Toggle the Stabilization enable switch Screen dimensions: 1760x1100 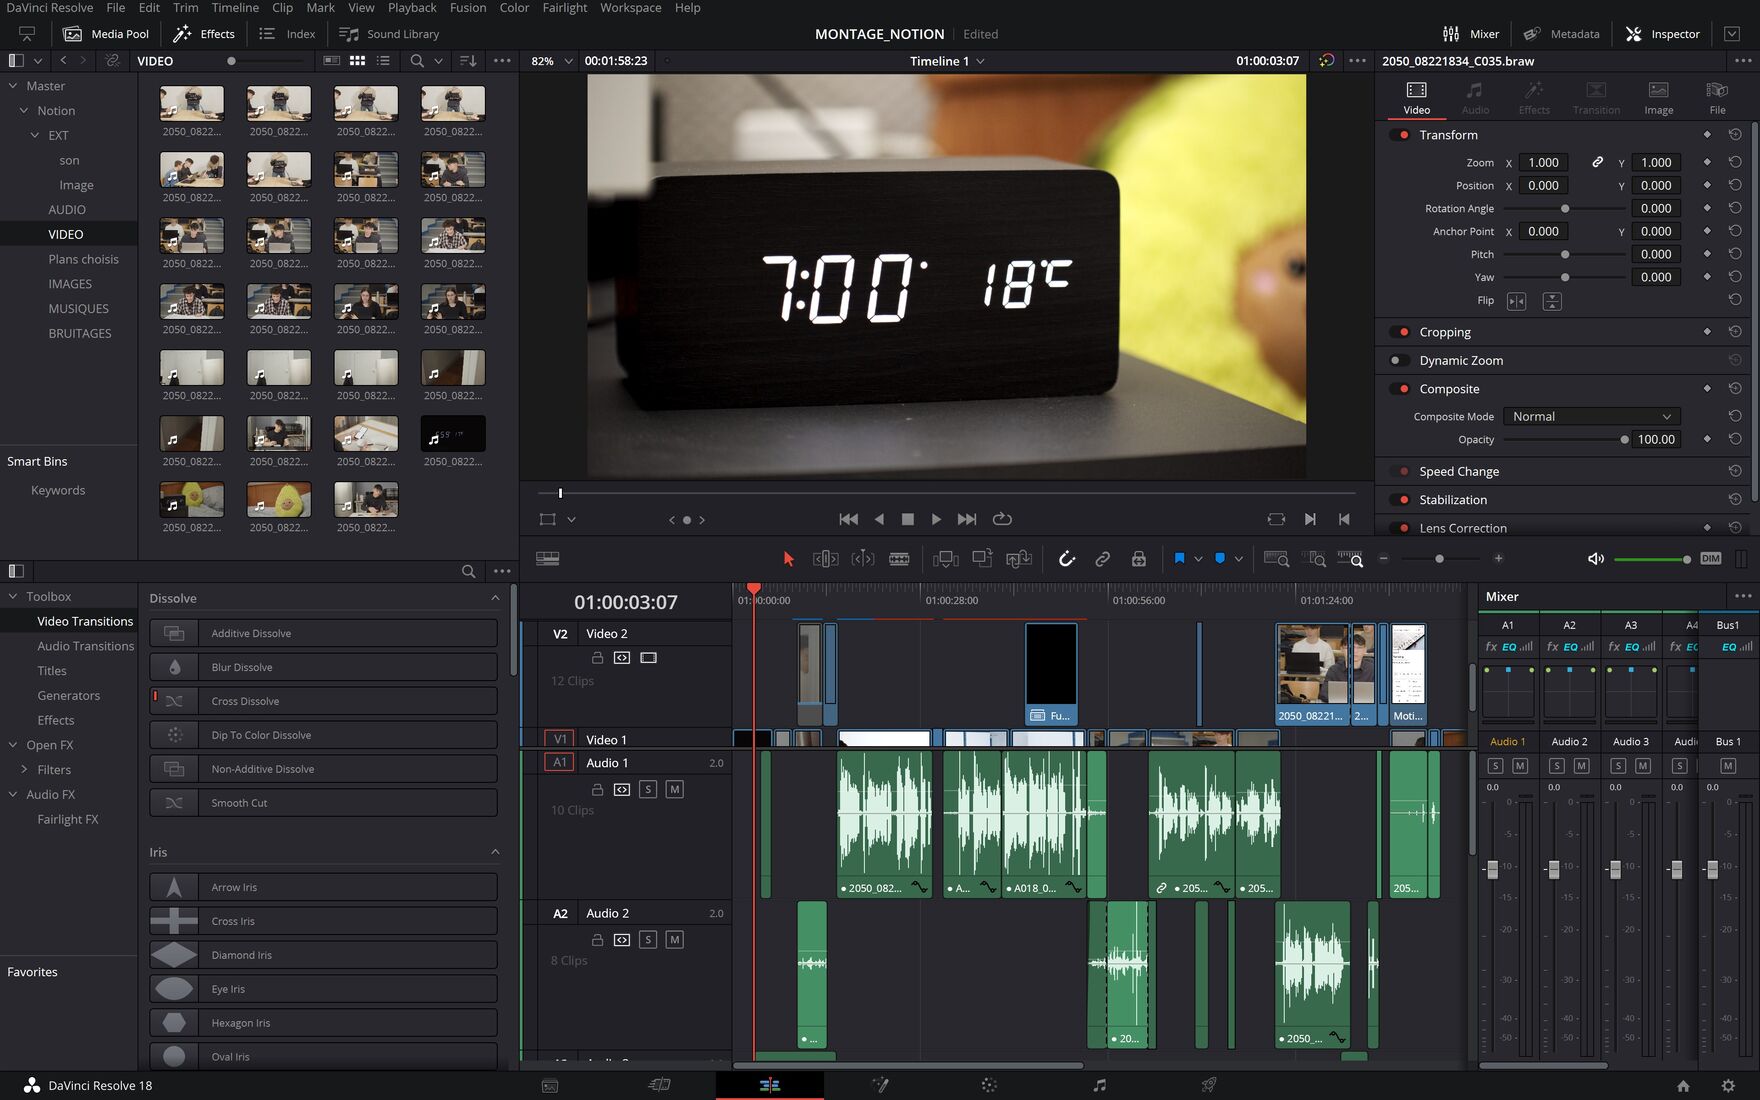click(x=1400, y=500)
